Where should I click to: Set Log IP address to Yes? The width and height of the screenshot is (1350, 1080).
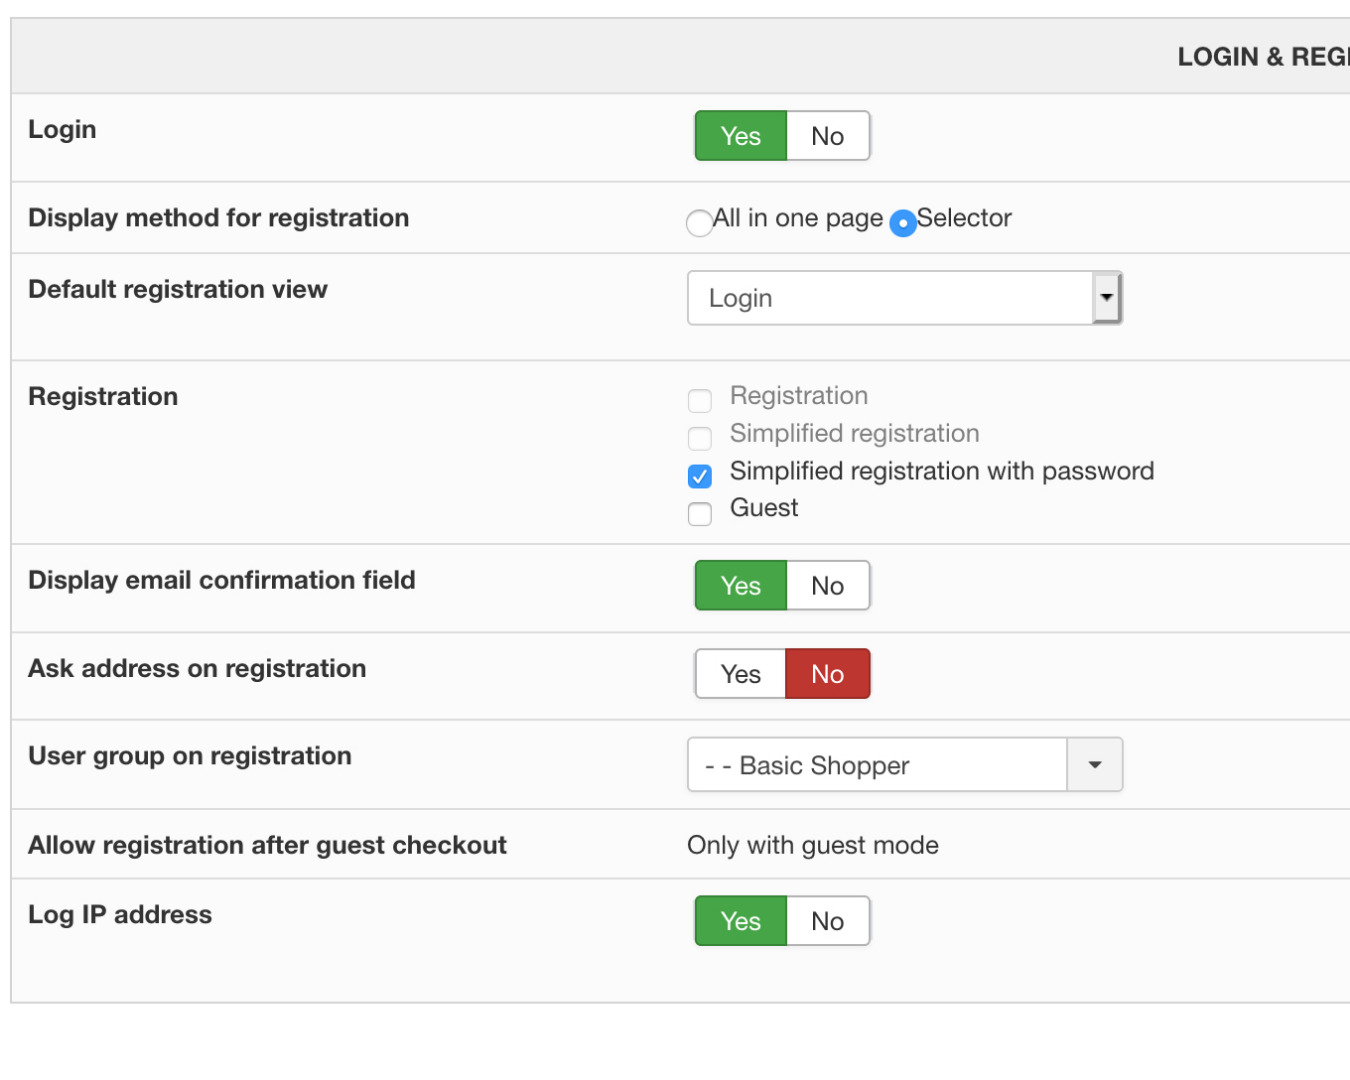741,921
